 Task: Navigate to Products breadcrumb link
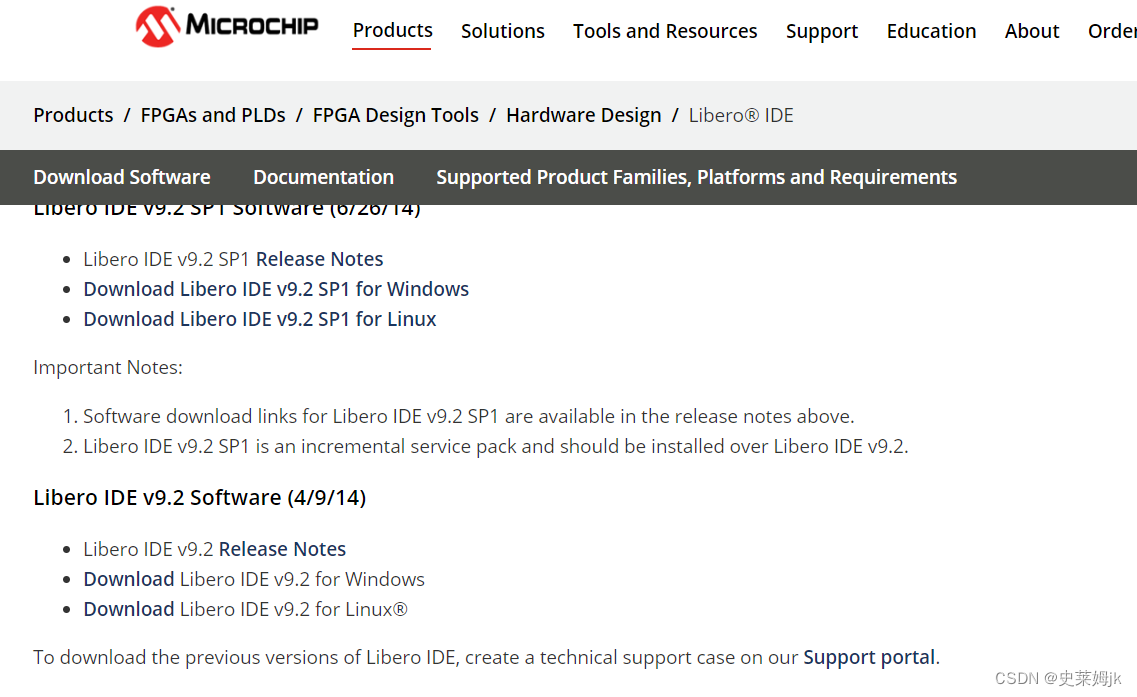(73, 115)
